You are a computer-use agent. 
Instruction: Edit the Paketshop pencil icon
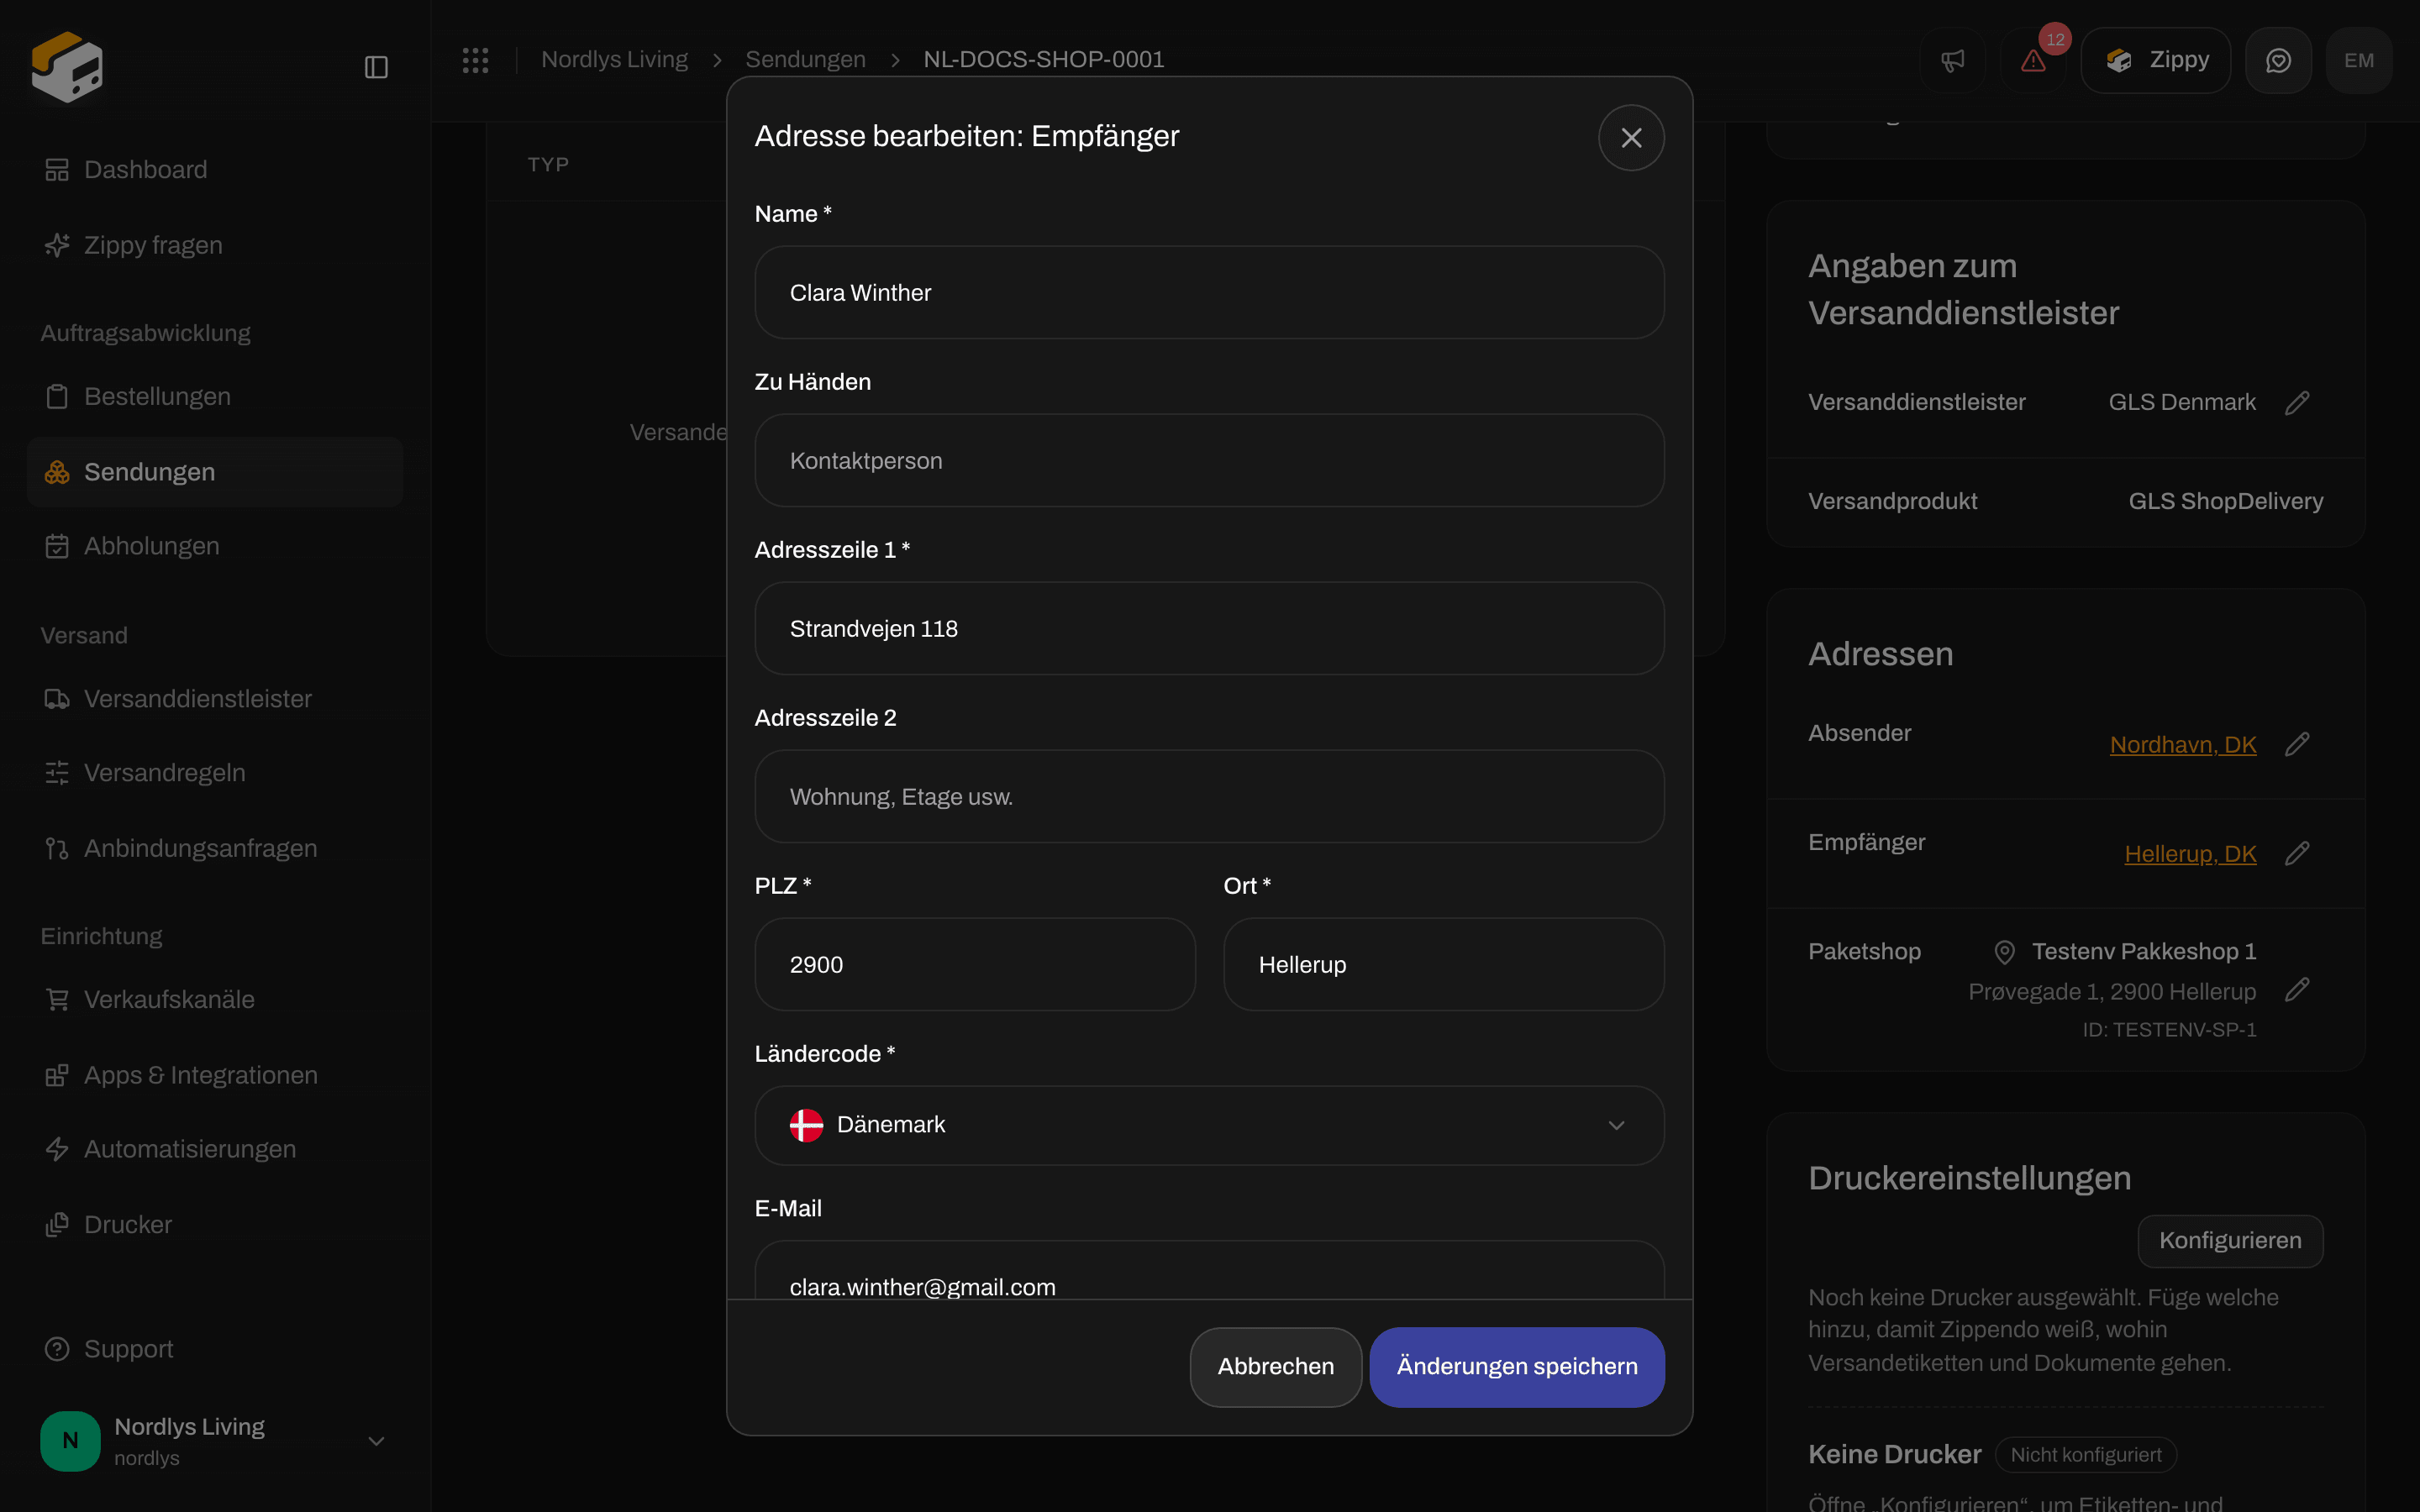pyautogui.click(x=2297, y=989)
